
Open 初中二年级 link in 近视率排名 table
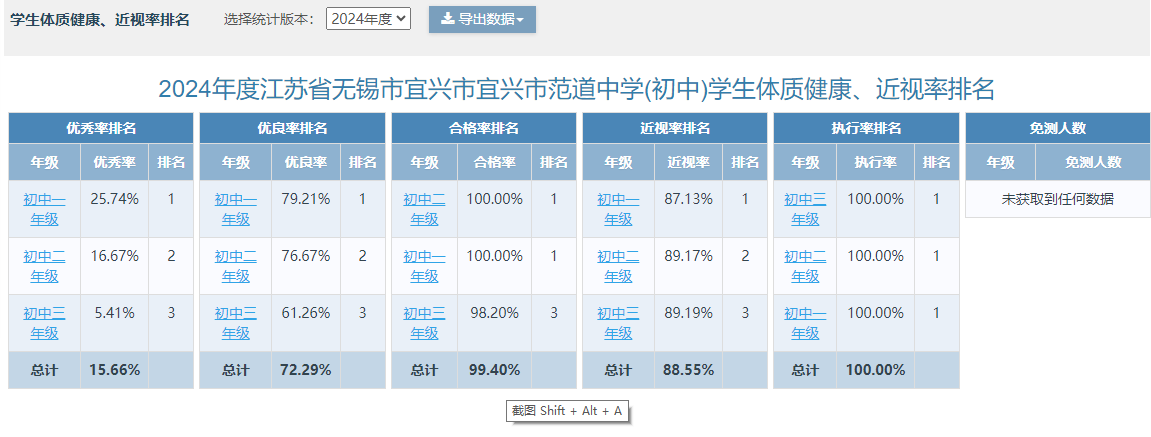point(618,266)
